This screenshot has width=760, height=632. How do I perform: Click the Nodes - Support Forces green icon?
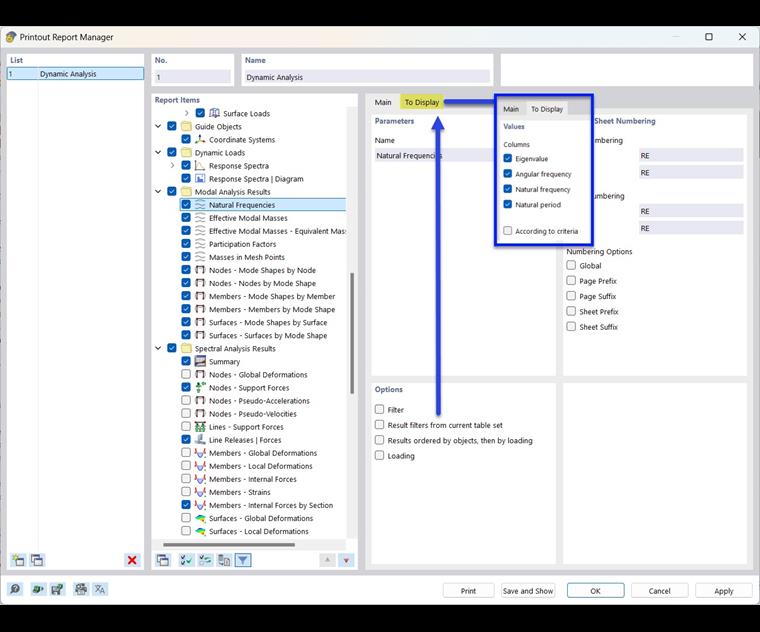point(200,387)
